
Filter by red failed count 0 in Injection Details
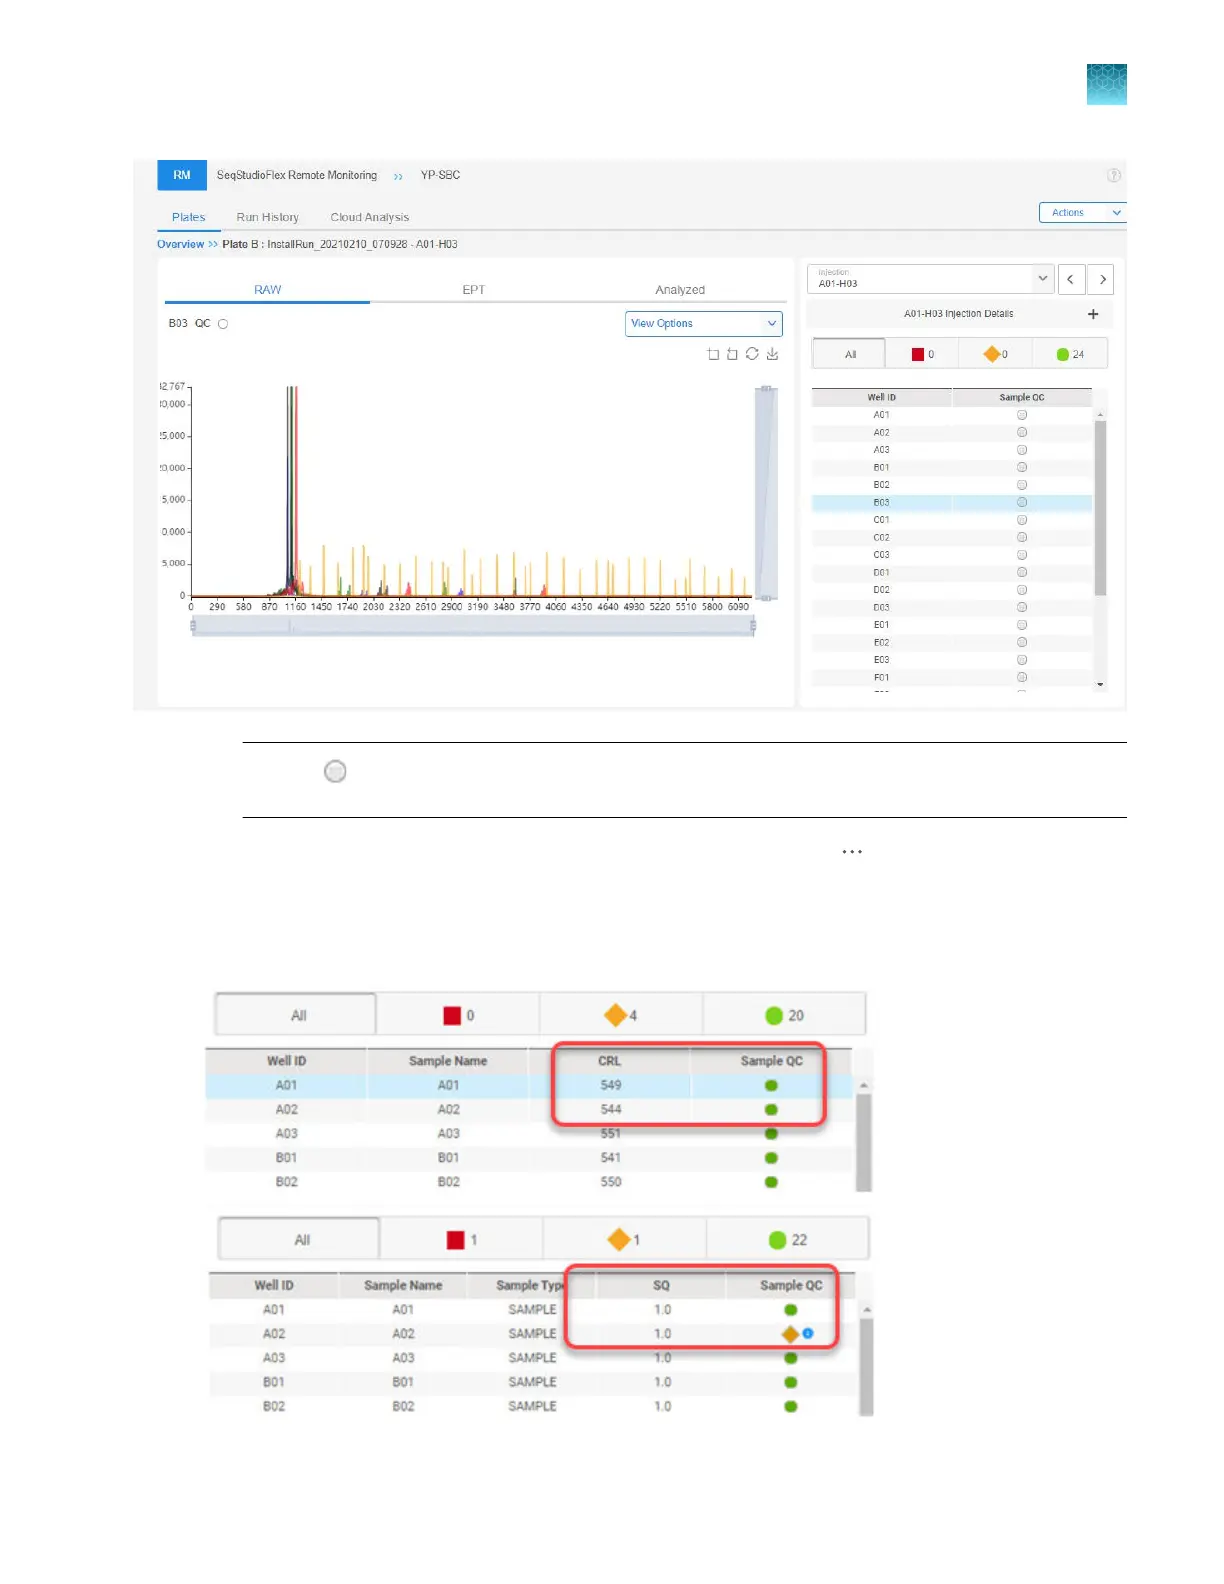click(922, 354)
